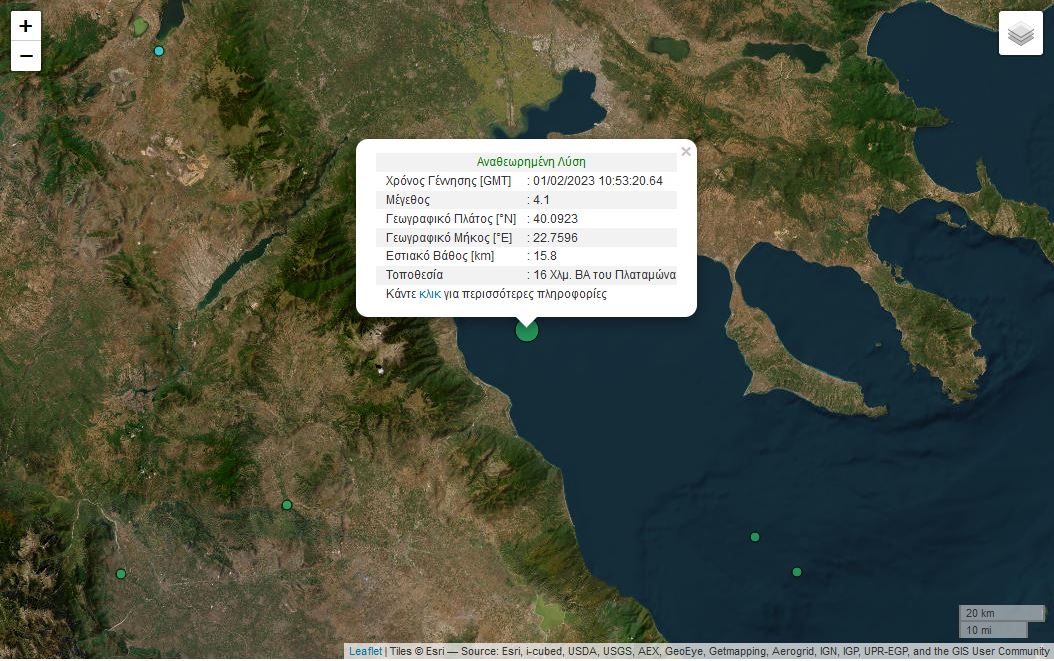Click the longitude value 22.7596

[x=555, y=238]
